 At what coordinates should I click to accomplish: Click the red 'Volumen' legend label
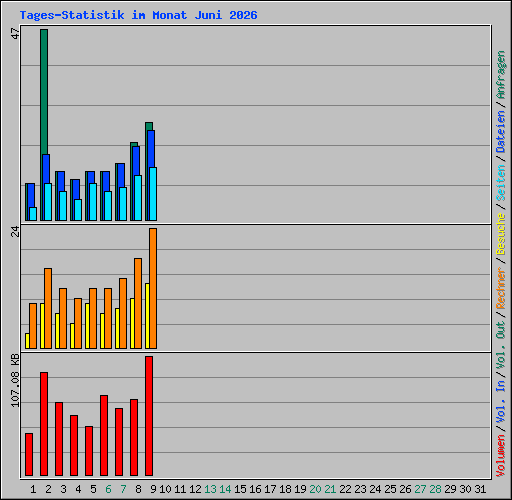pyautogui.click(x=501, y=456)
